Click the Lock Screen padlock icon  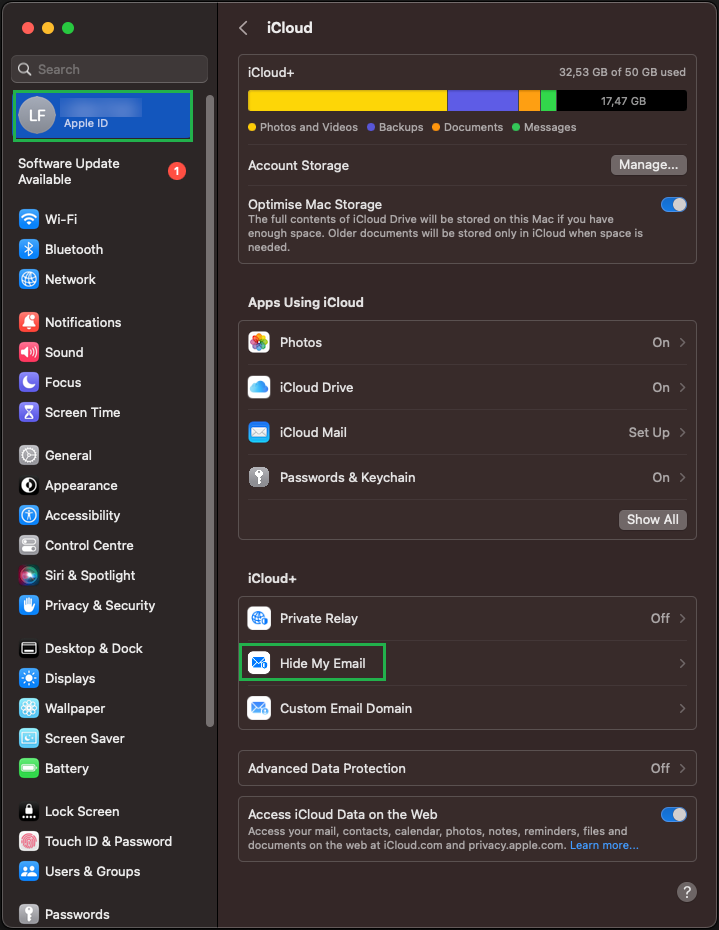click(x=28, y=811)
